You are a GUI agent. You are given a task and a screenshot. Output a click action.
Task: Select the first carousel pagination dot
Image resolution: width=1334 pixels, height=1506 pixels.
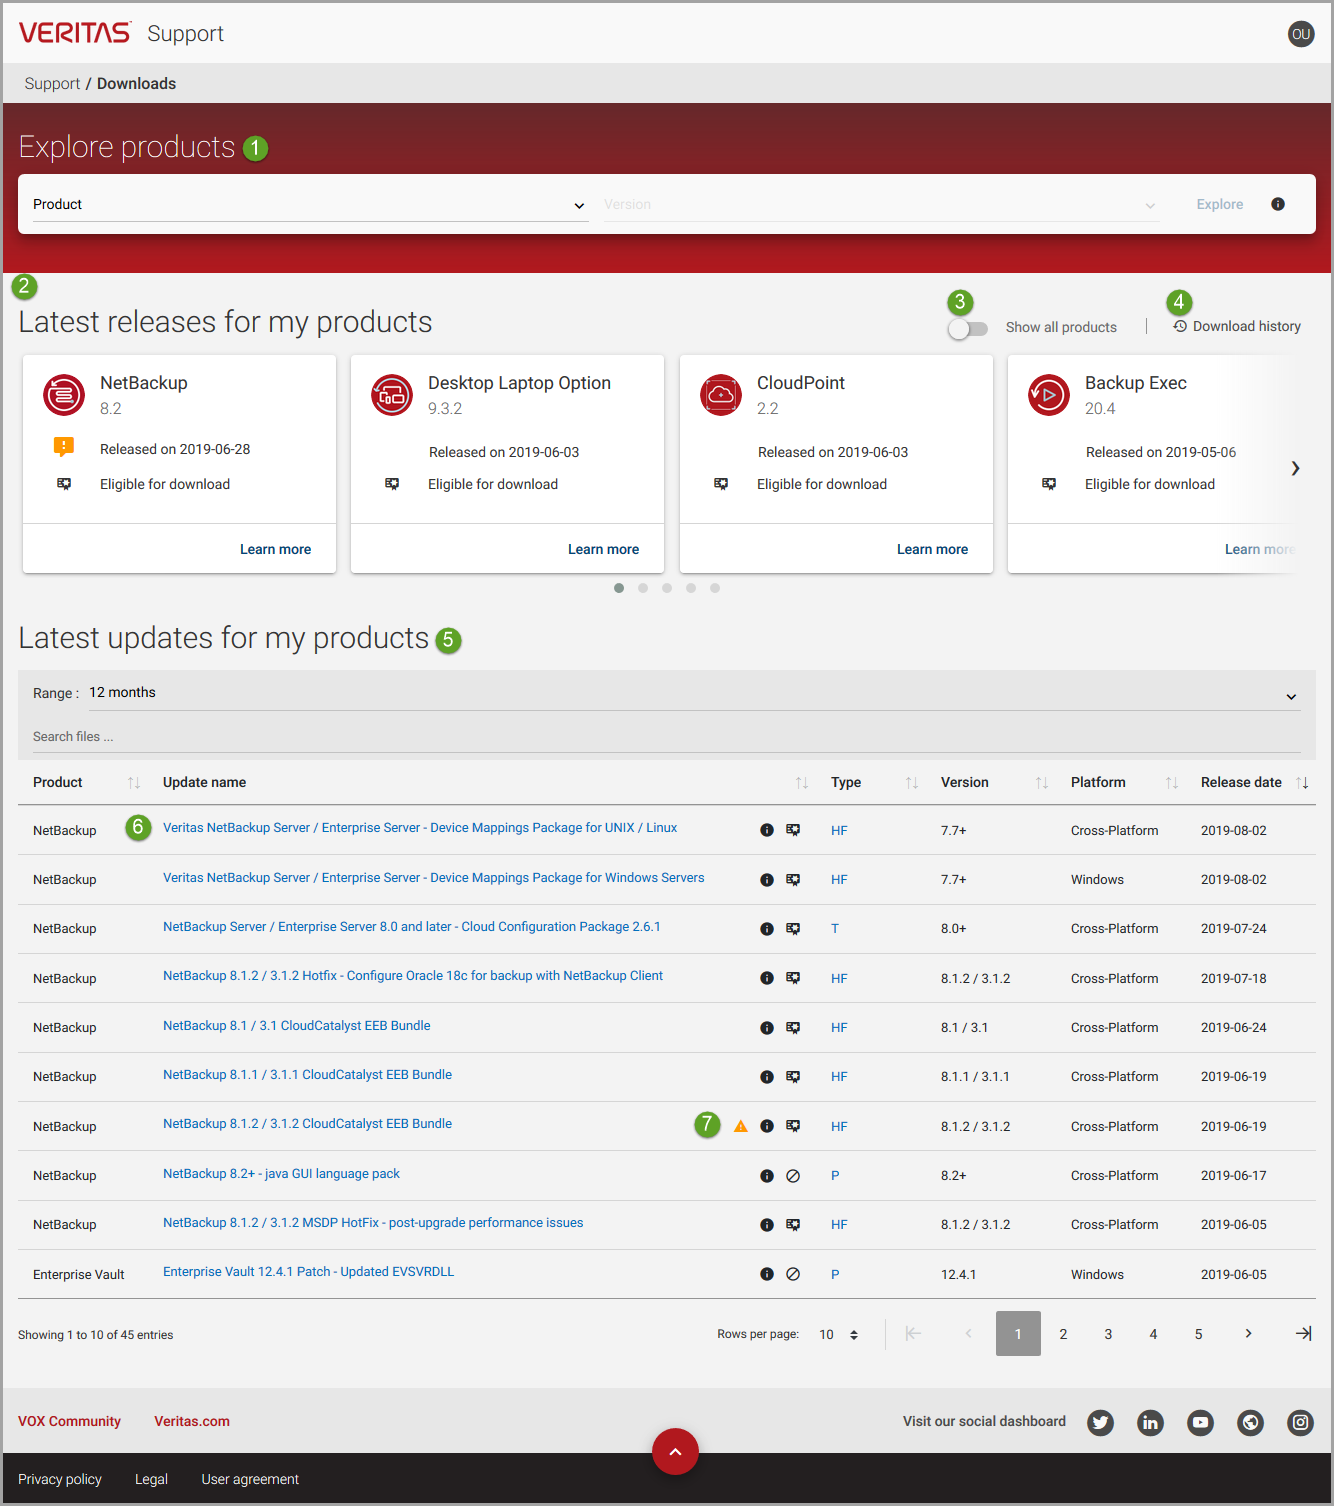pos(619,588)
